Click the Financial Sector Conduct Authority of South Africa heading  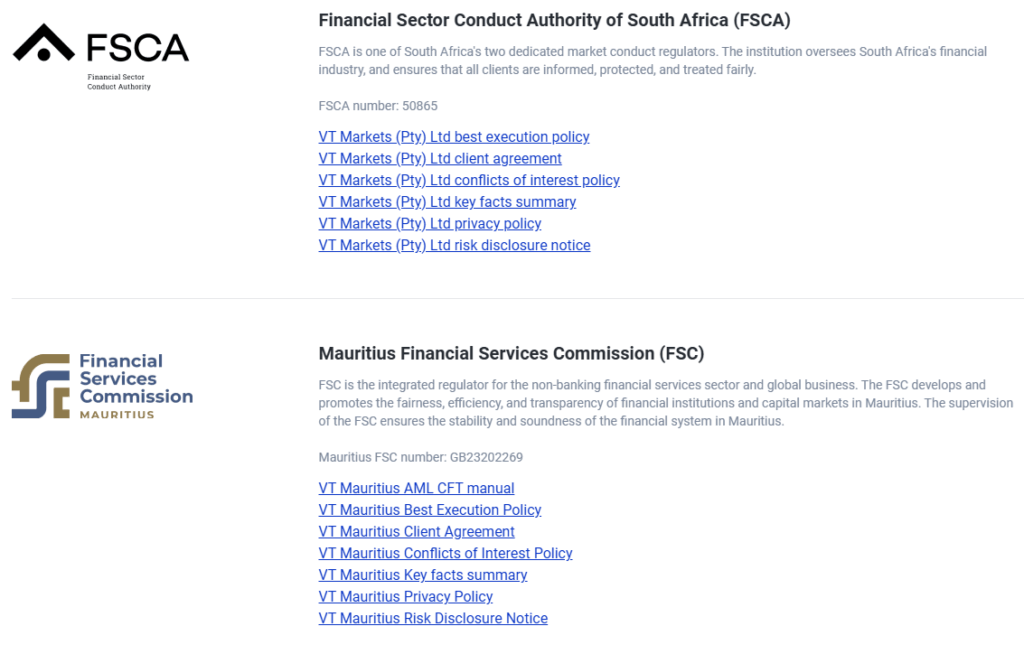(554, 20)
